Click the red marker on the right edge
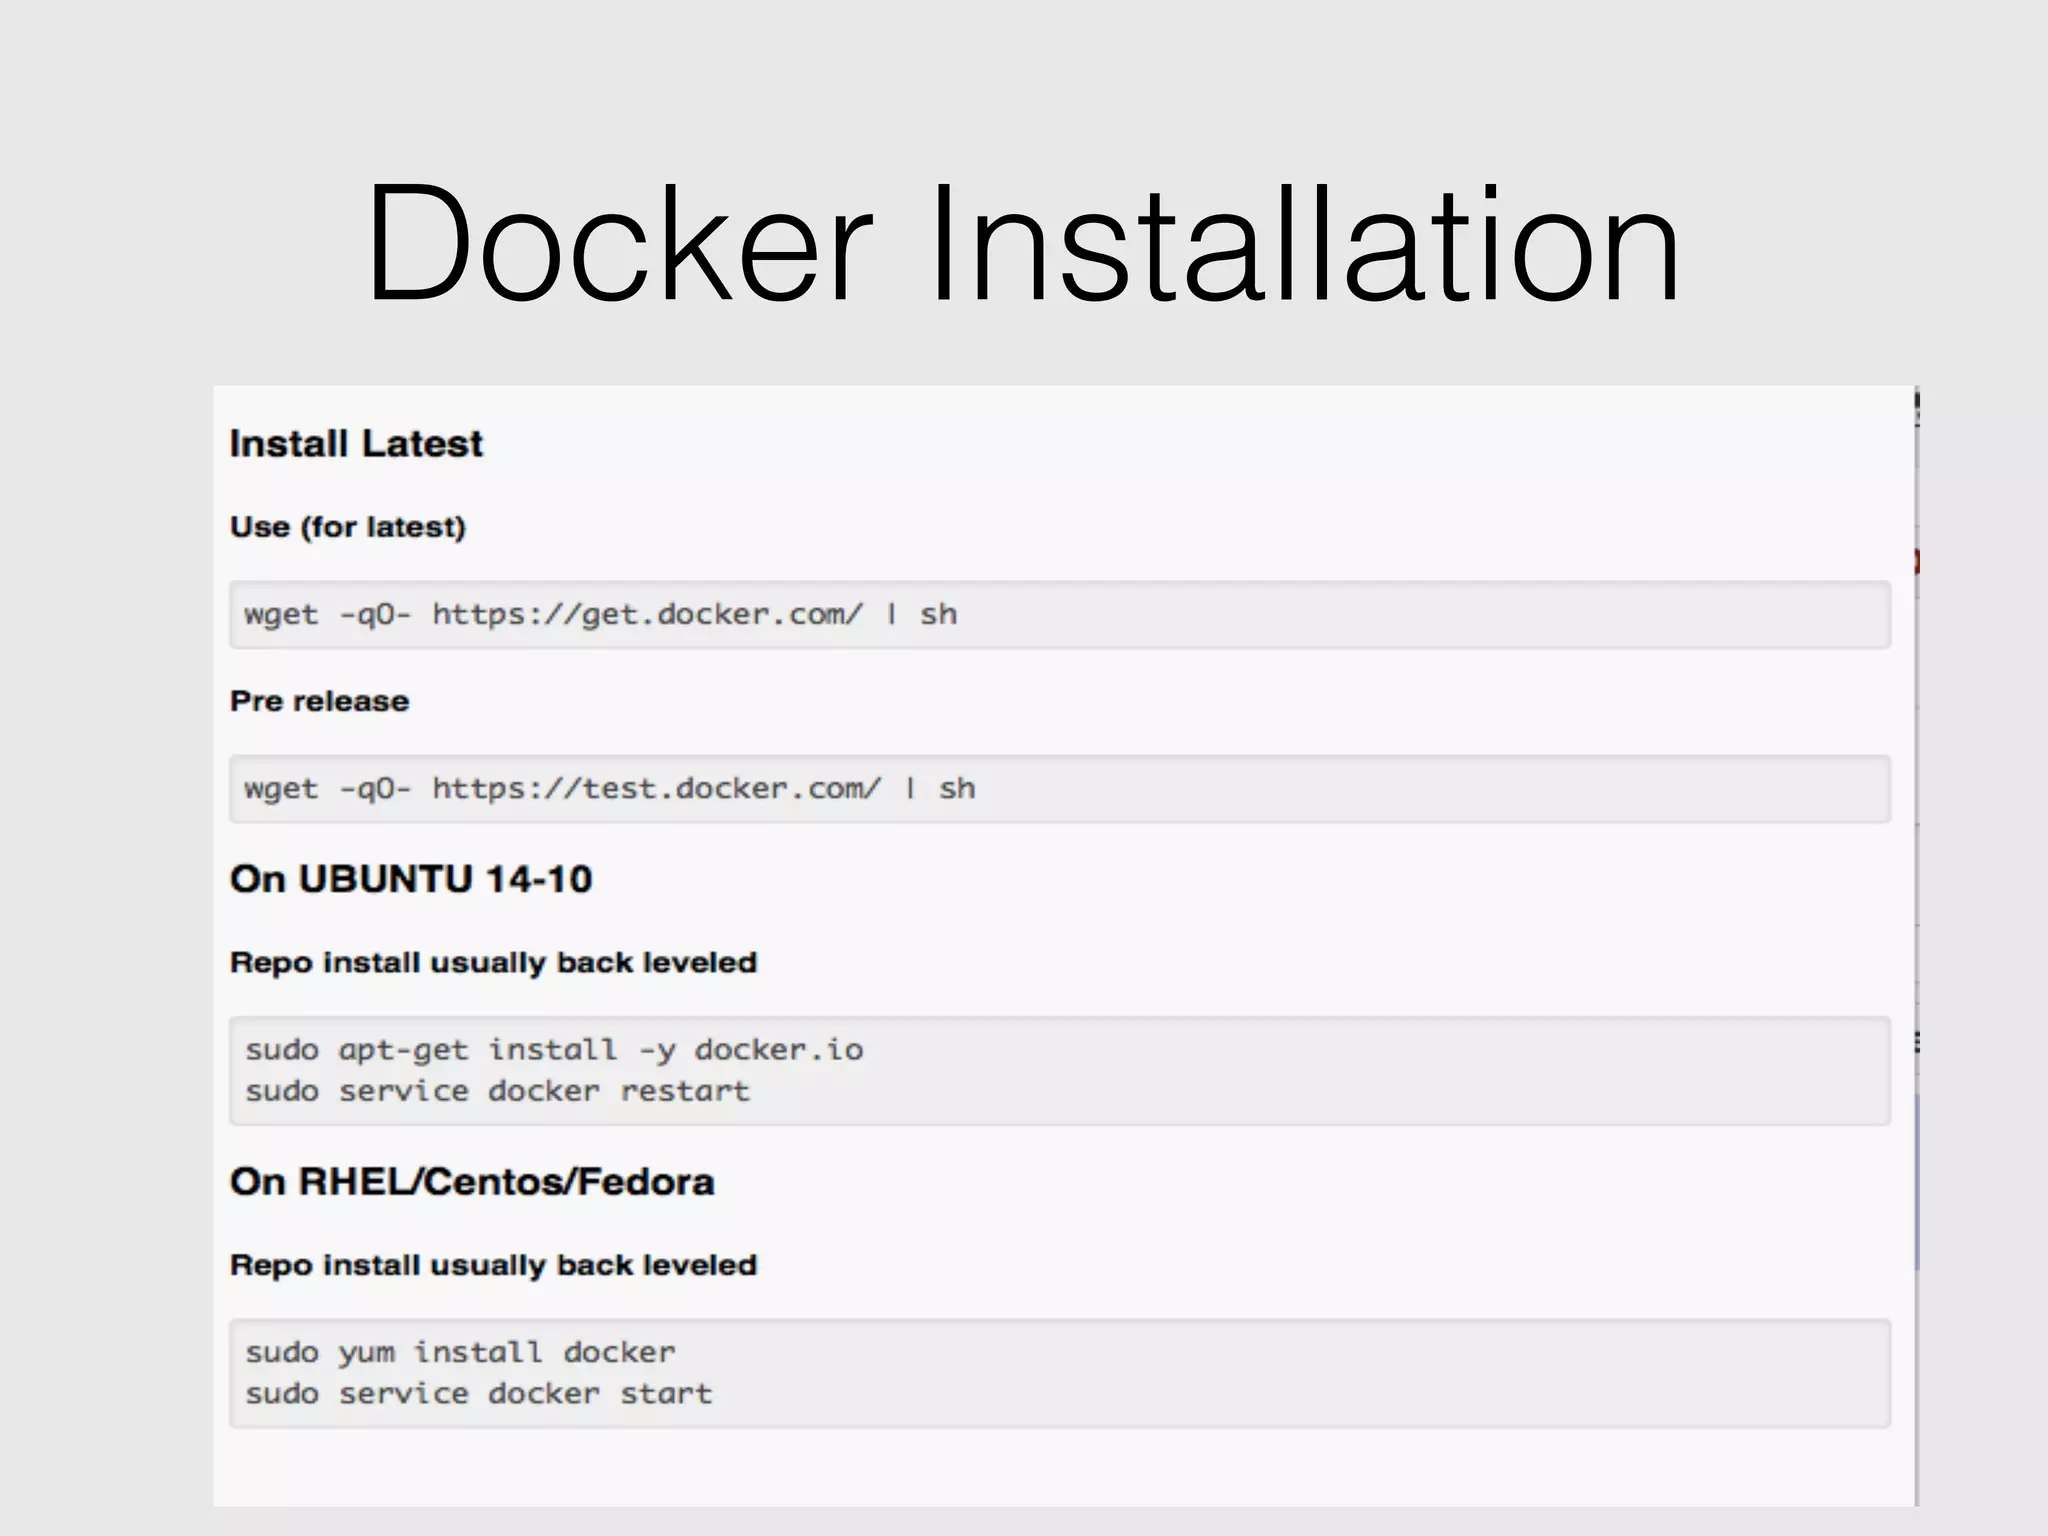This screenshot has height=1536, width=2048. [1915, 561]
